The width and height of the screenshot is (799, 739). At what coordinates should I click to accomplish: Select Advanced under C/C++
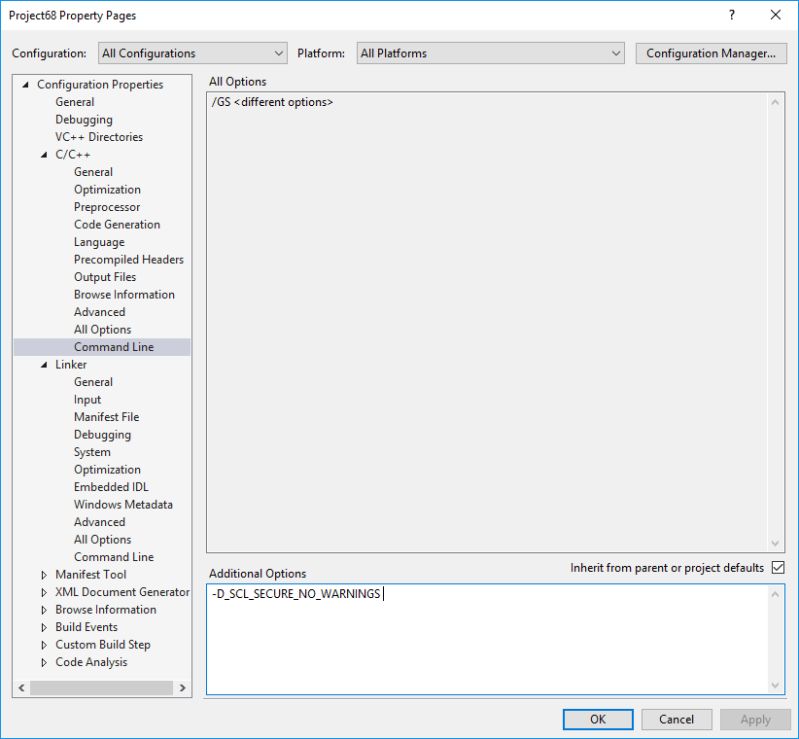pyautogui.click(x=99, y=312)
